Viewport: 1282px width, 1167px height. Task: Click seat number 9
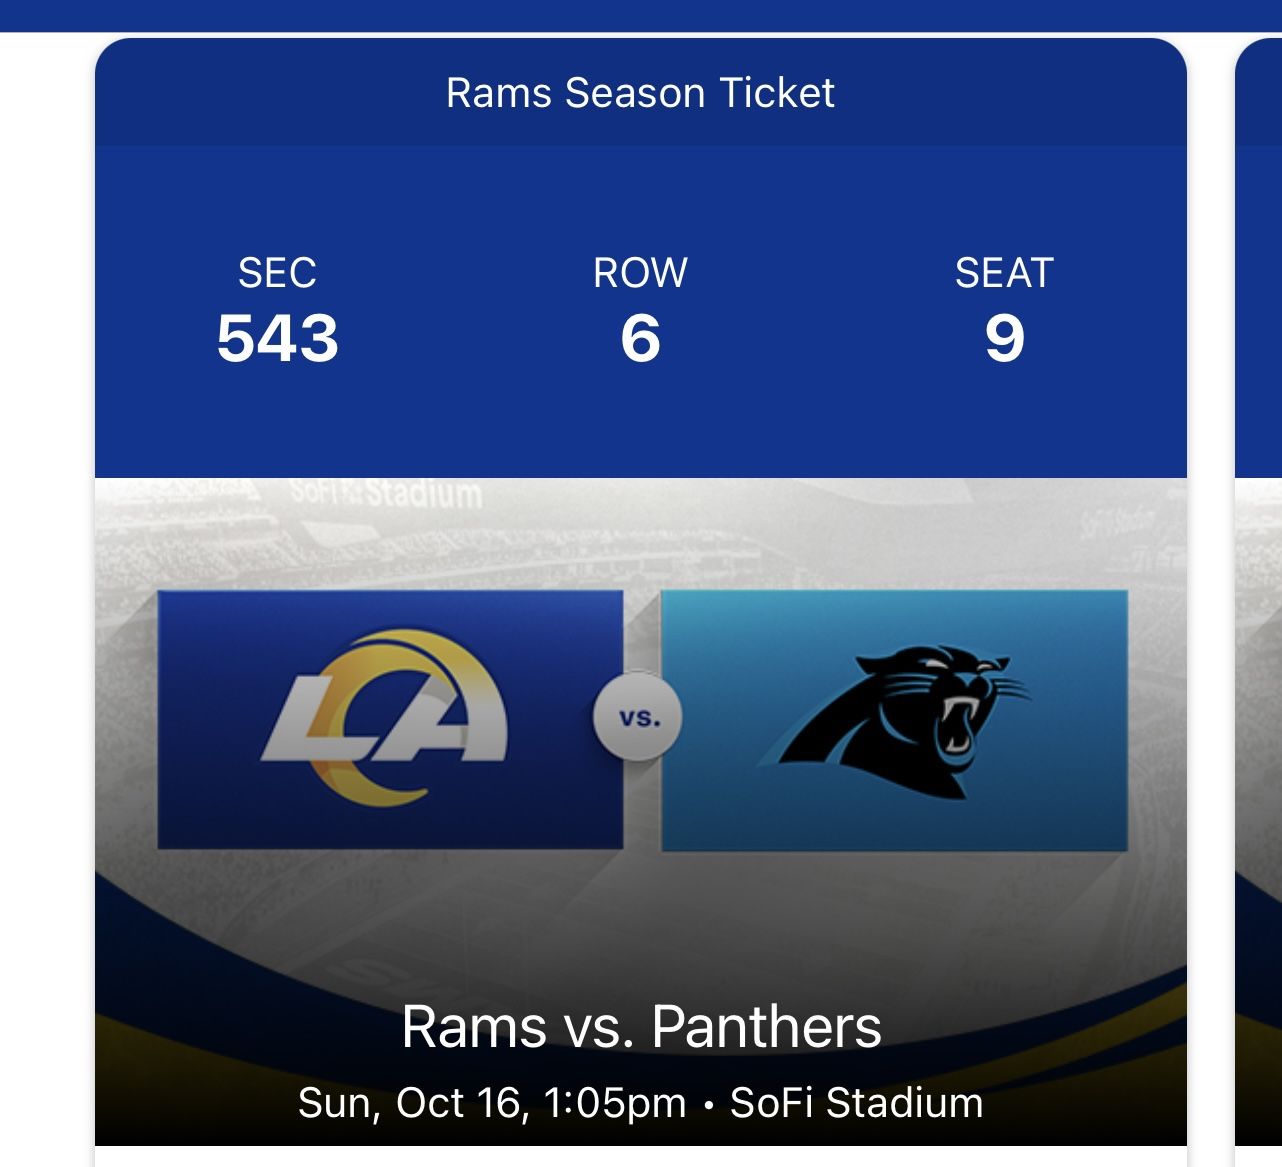click(1004, 338)
